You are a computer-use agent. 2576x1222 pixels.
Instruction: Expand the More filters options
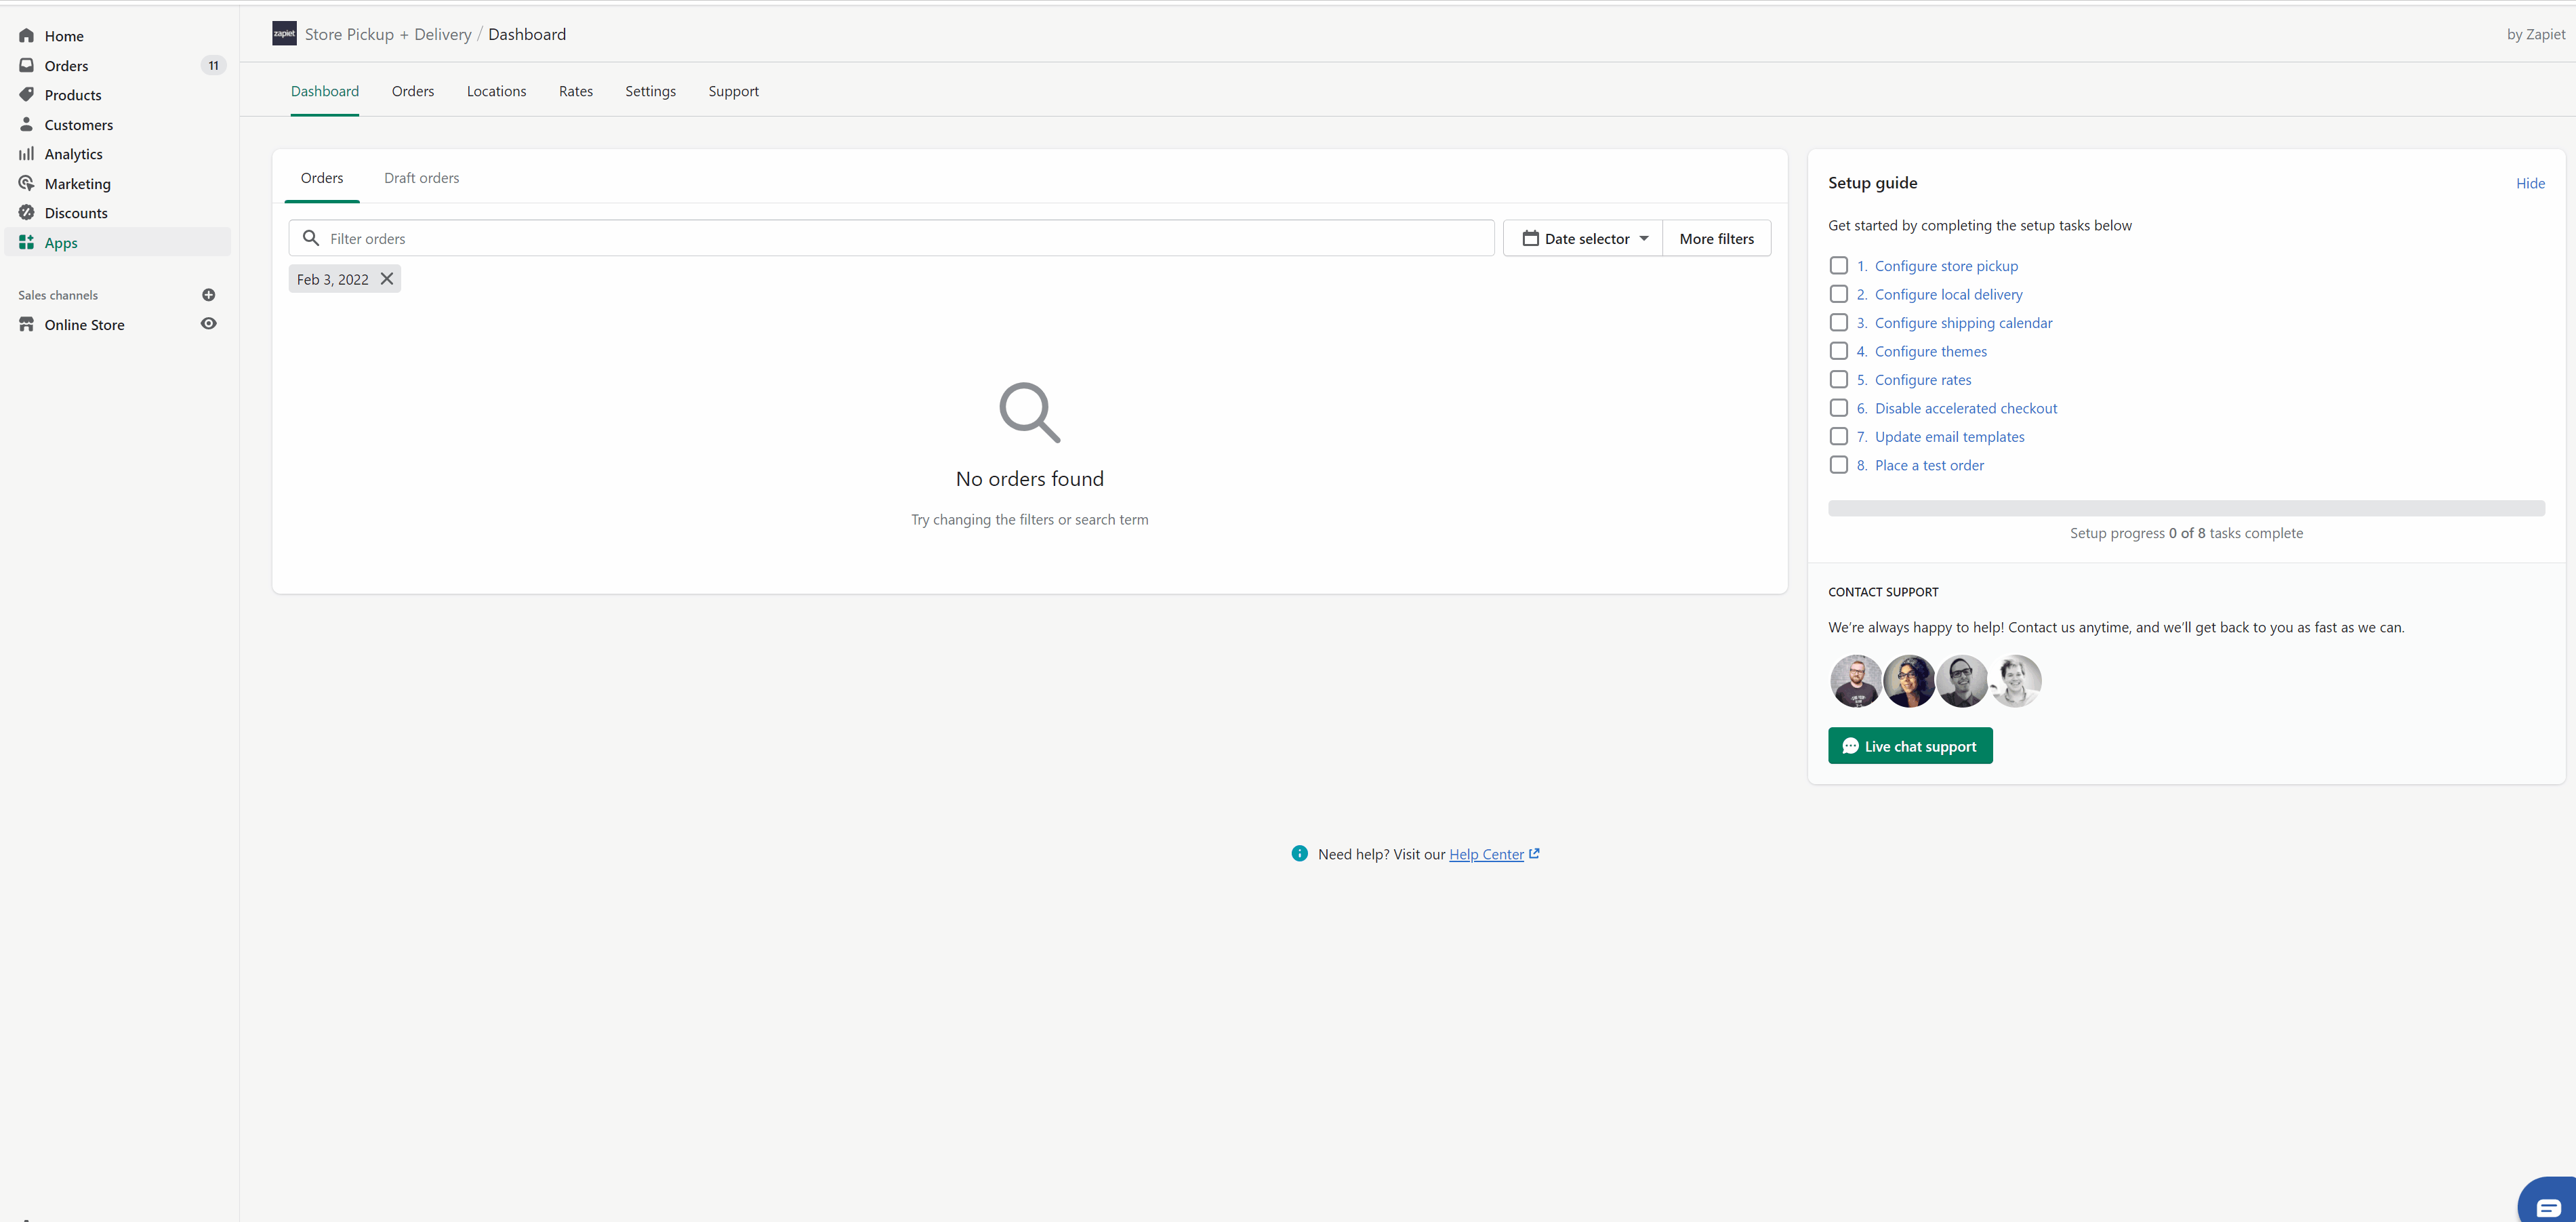[x=1716, y=239]
